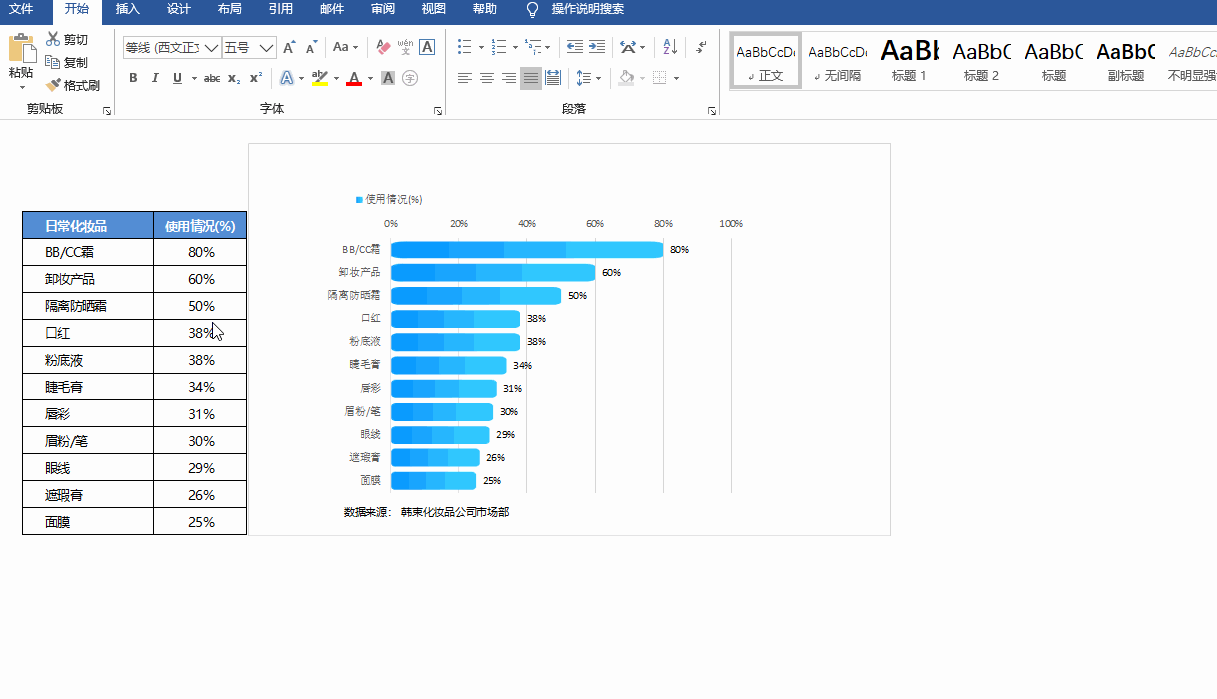1217x699 pixels.
Task: Open the underline style dropdown arrow
Action: pos(194,77)
